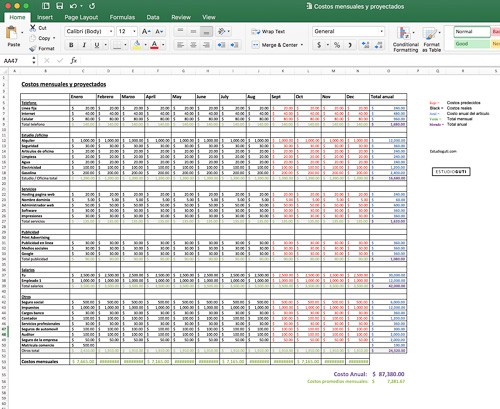Open the workbook panel icon beside Save
Viewport: 500px width, 409px height.
tap(46, 6)
